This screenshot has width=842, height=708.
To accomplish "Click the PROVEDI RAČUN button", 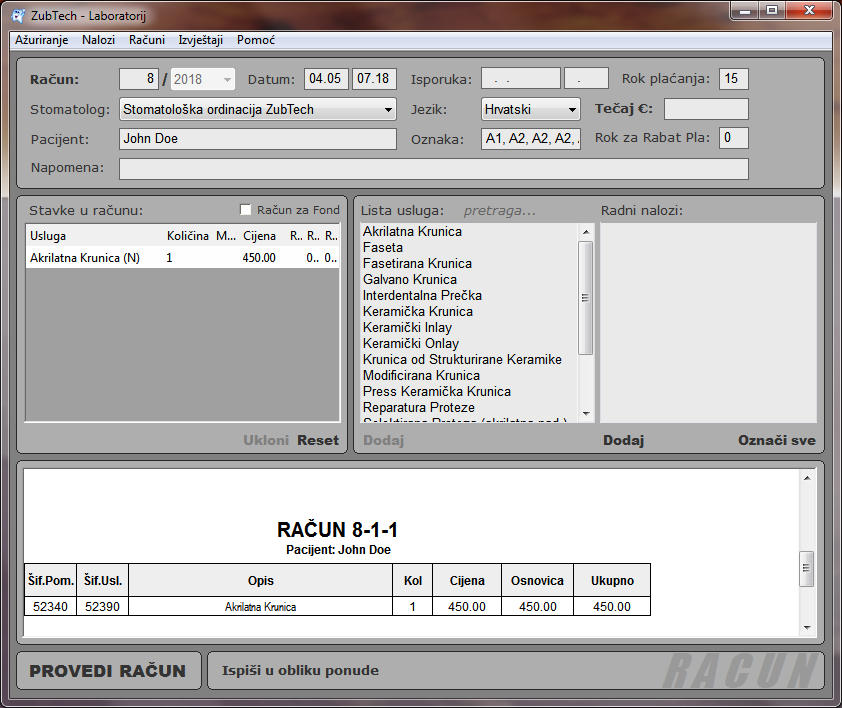I will [107, 671].
